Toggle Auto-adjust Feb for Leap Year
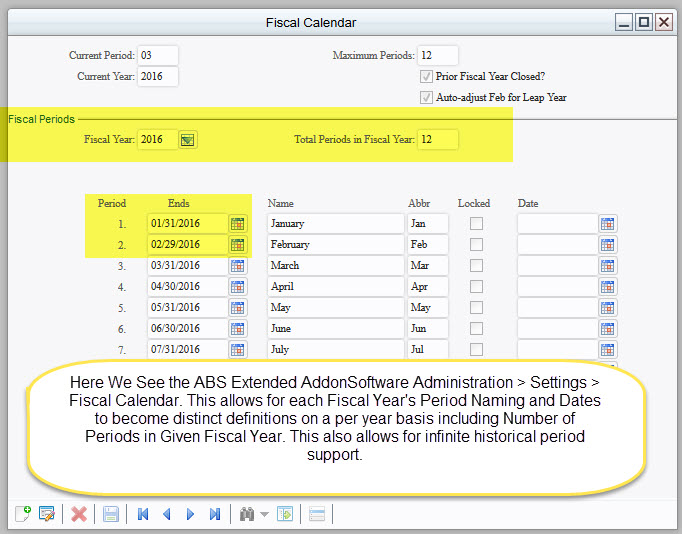This screenshot has height=534, width=682. click(x=427, y=98)
